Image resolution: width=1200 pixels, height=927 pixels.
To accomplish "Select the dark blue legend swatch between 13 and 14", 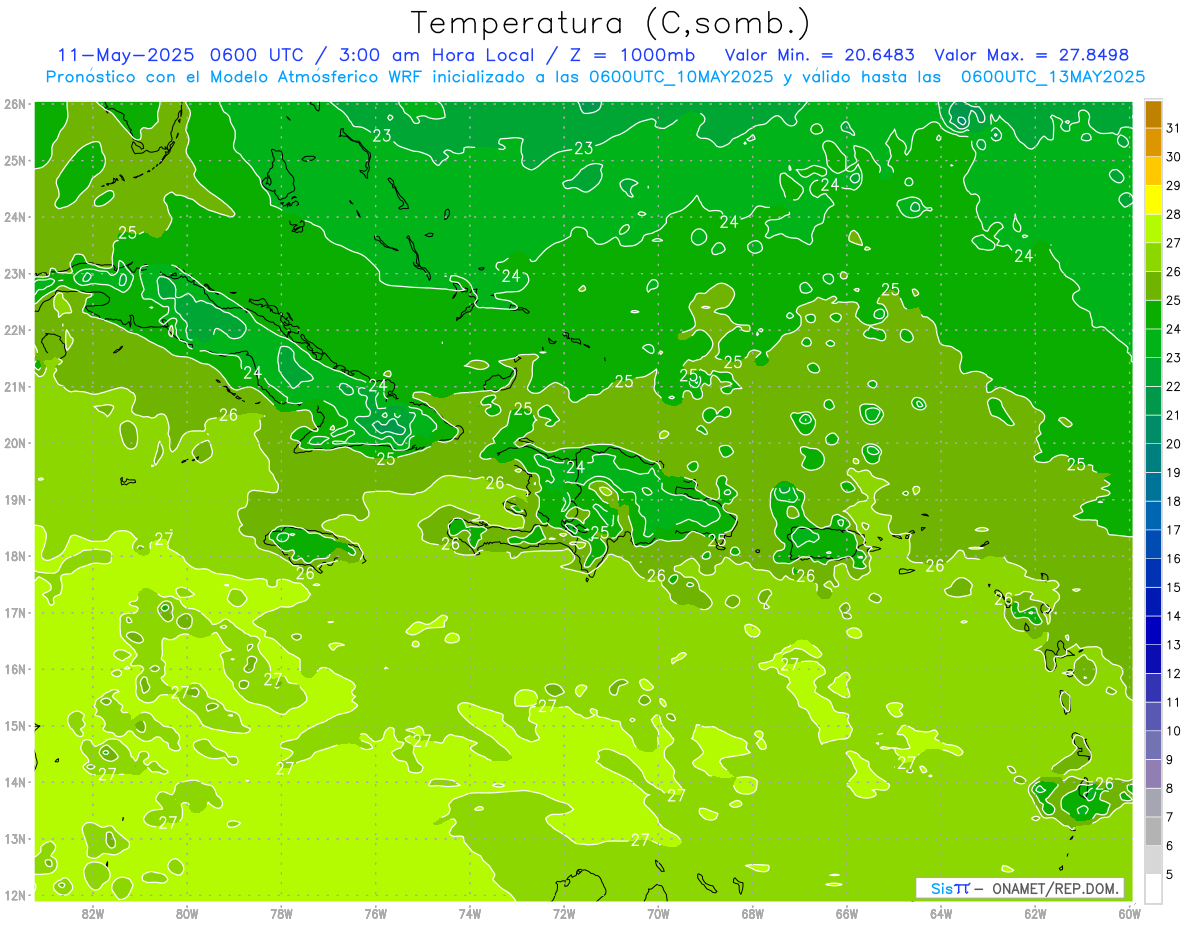I will tap(1153, 630).
